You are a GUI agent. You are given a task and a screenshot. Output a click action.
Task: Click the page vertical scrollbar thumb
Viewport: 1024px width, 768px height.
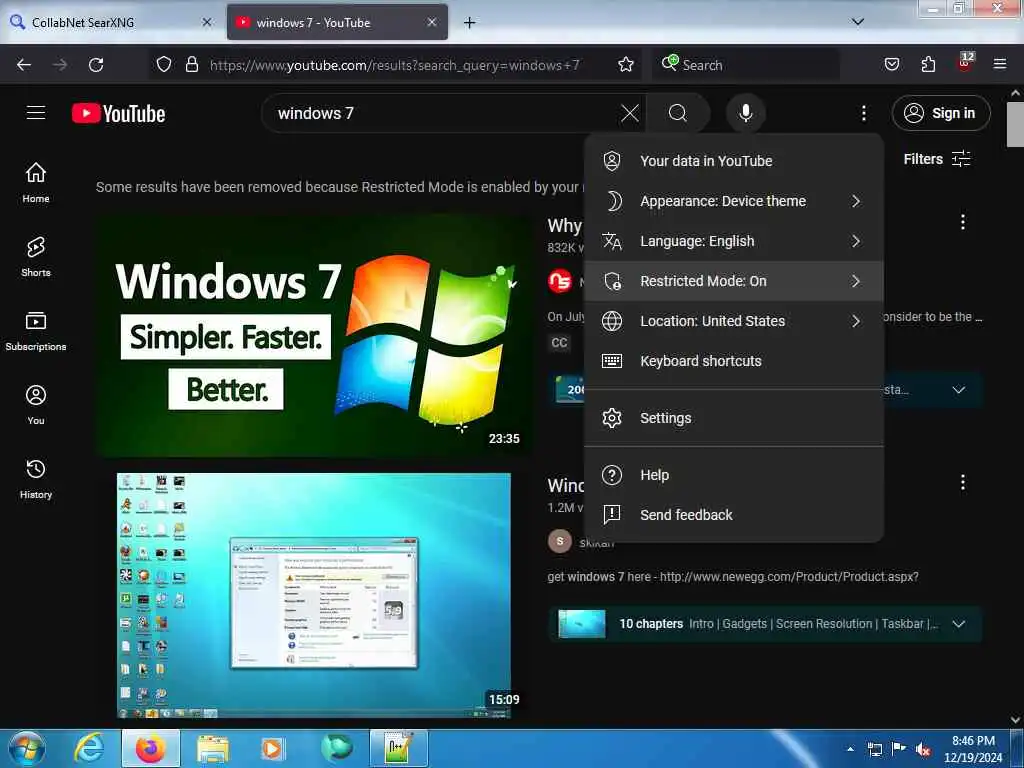click(x=1015, y=123)
